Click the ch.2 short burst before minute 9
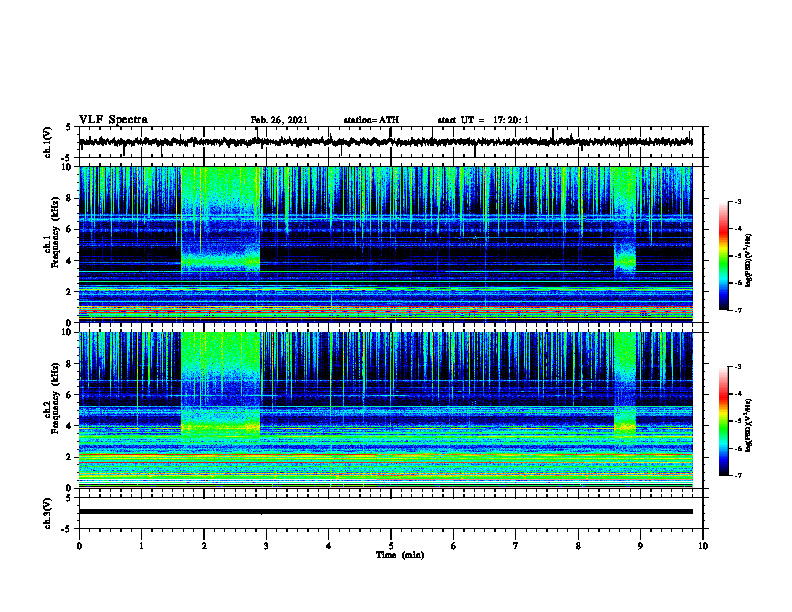 (625, 384)
